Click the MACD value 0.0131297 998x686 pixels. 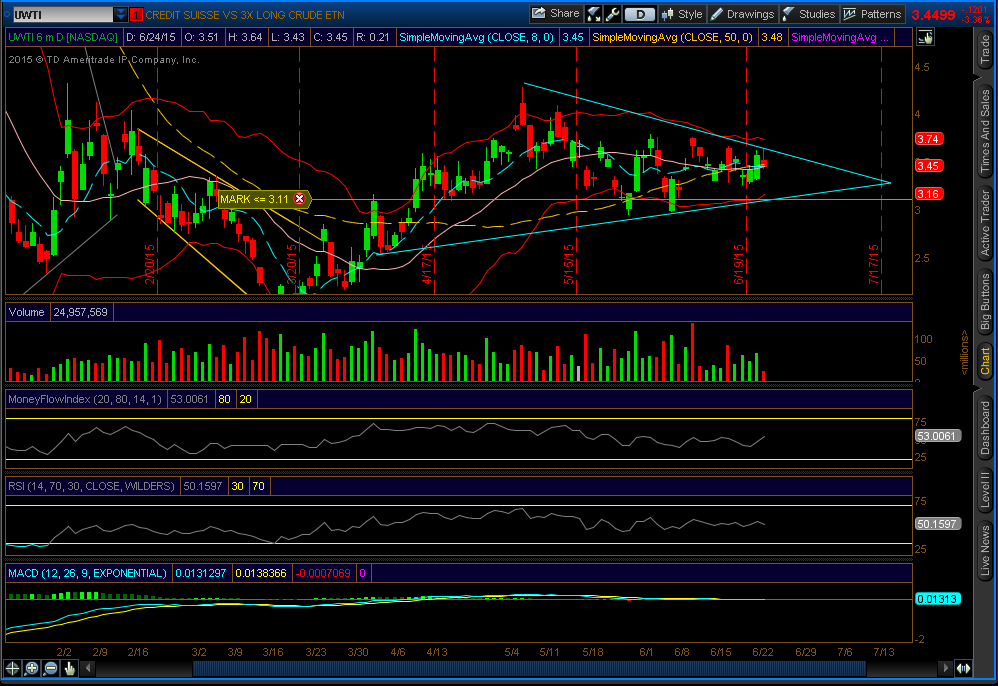[x=200, y=573]
